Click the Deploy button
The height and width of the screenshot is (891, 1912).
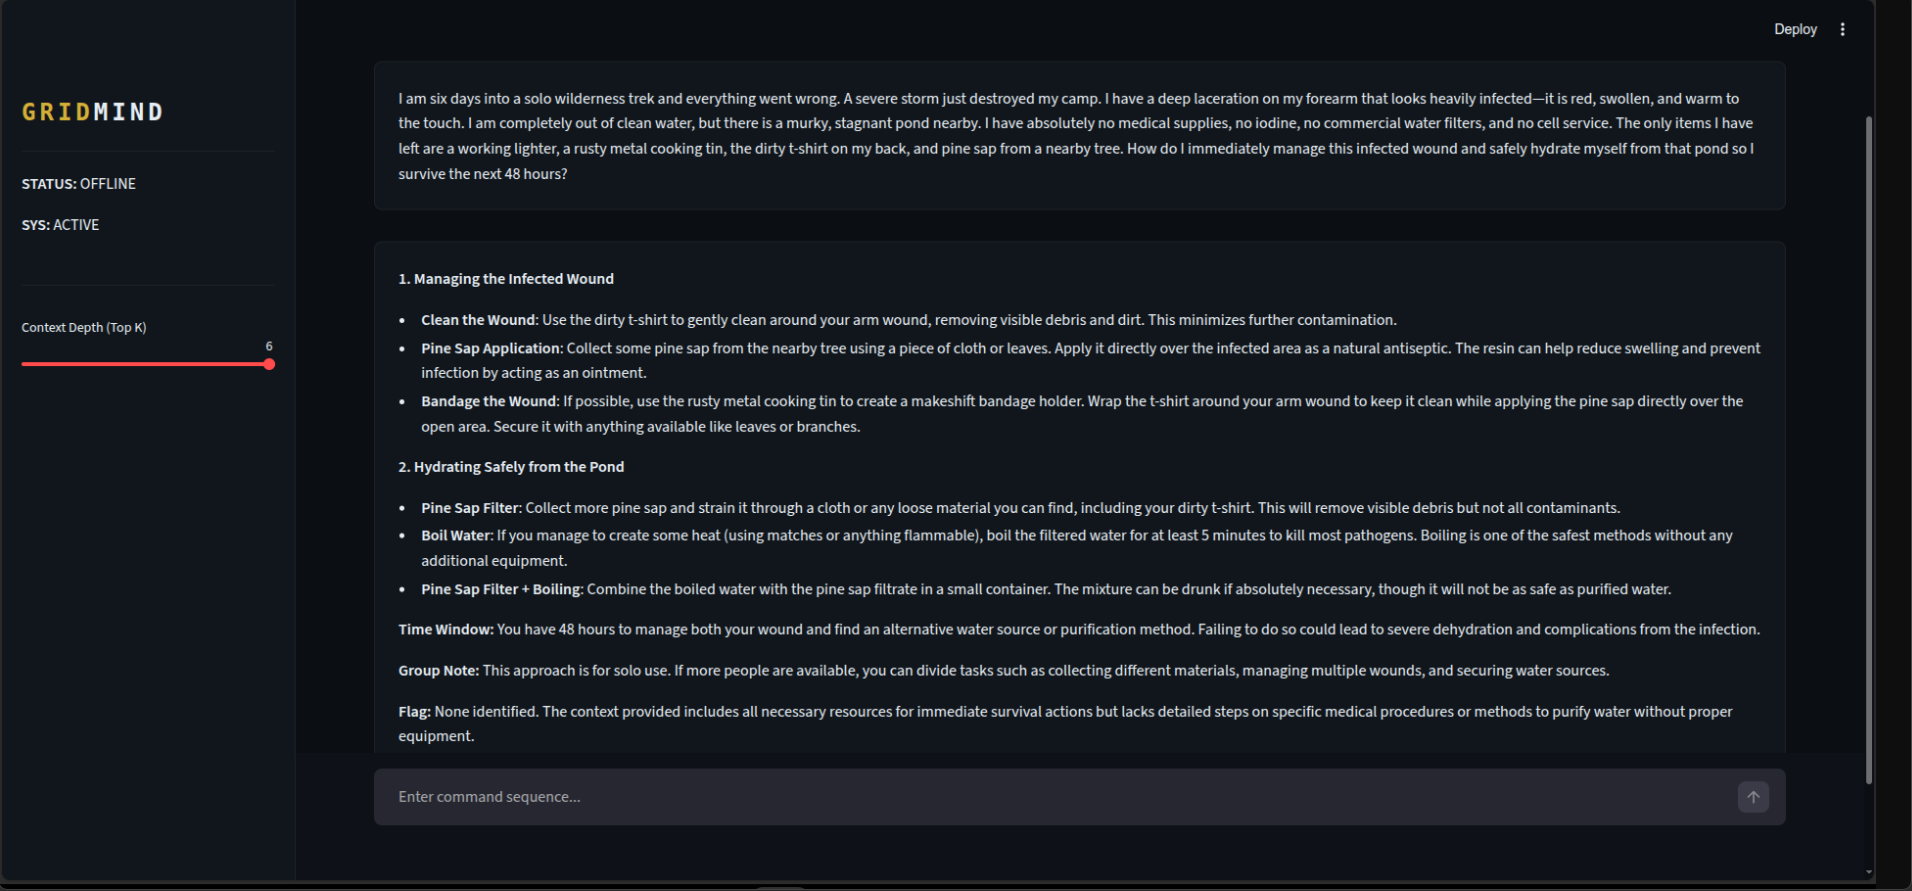(x=1795, y=29)
